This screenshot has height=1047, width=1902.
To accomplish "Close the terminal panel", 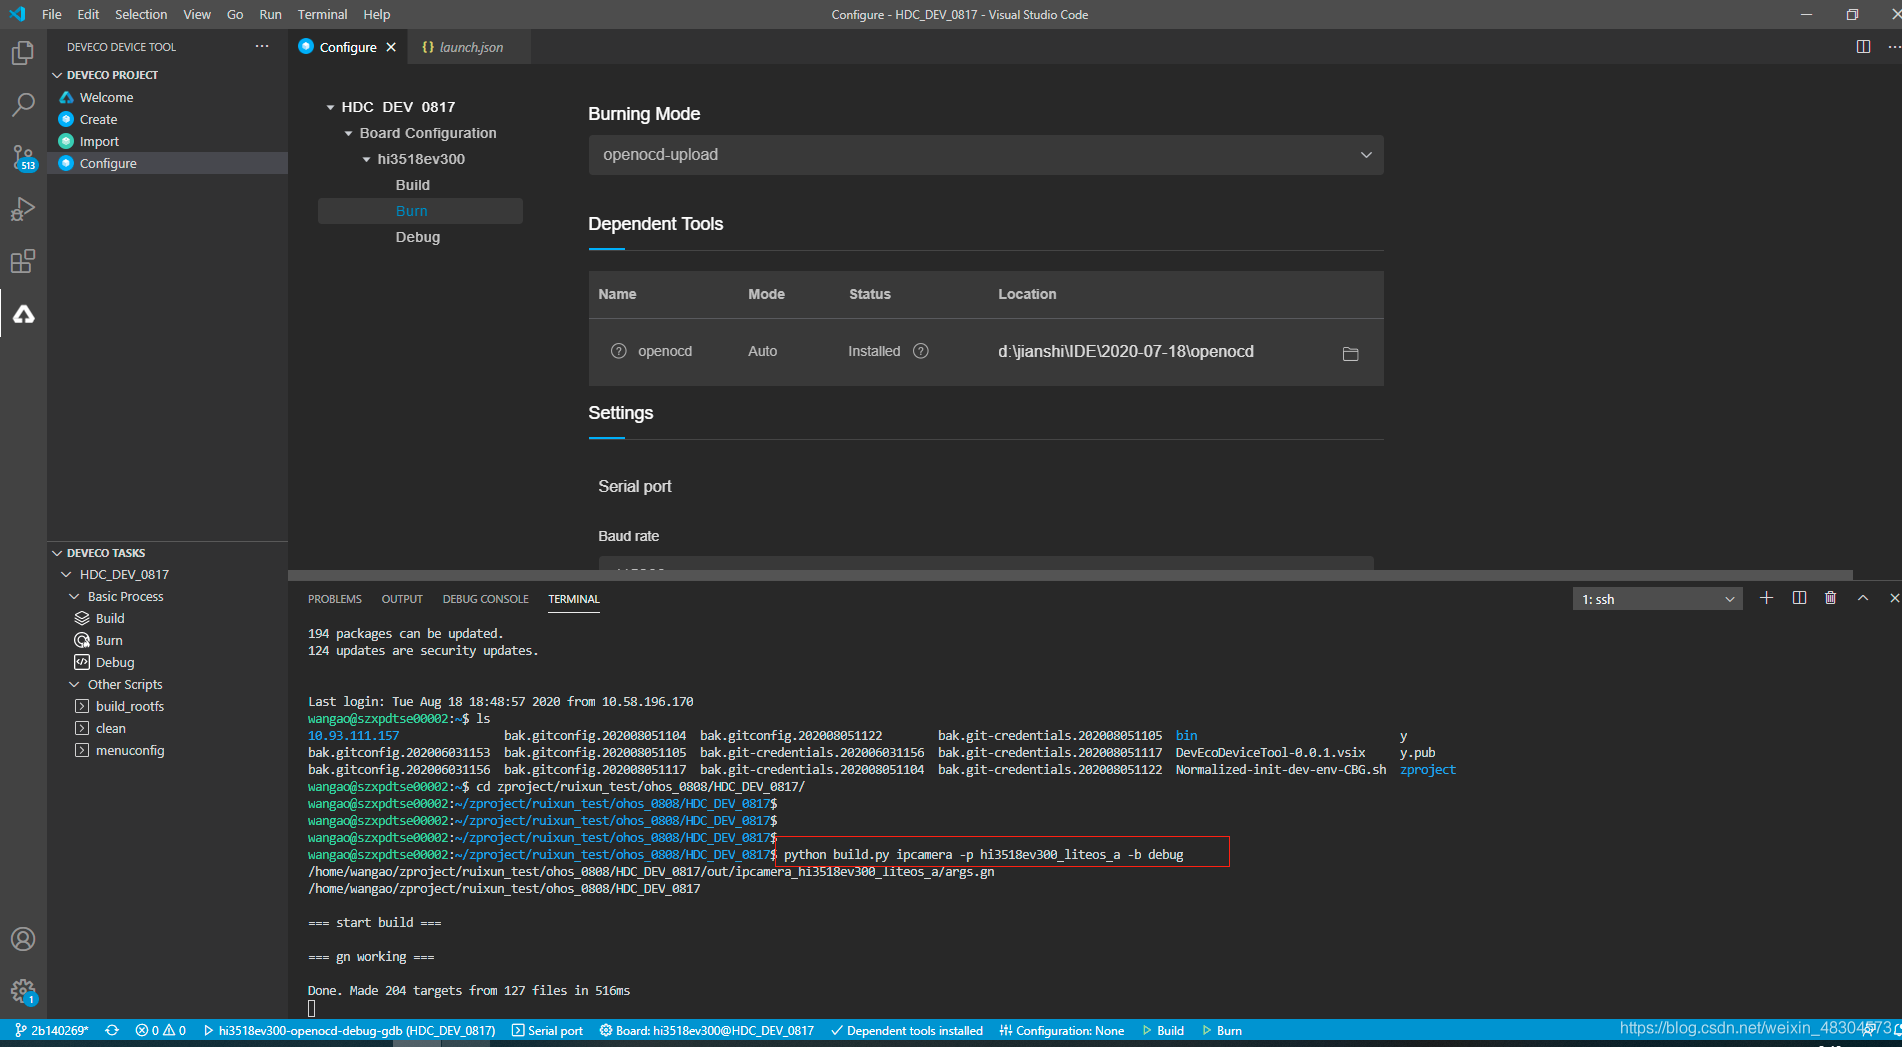I will coord(1893,598).
